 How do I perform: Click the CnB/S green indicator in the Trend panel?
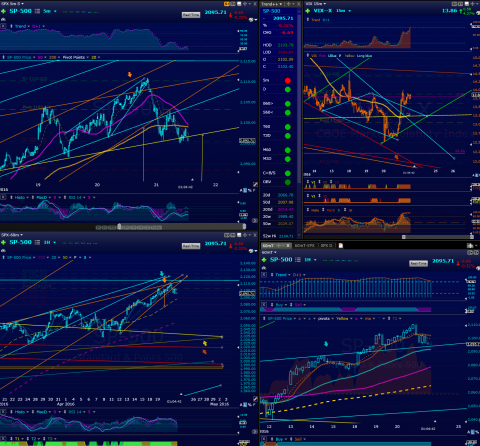pos(288,173)
